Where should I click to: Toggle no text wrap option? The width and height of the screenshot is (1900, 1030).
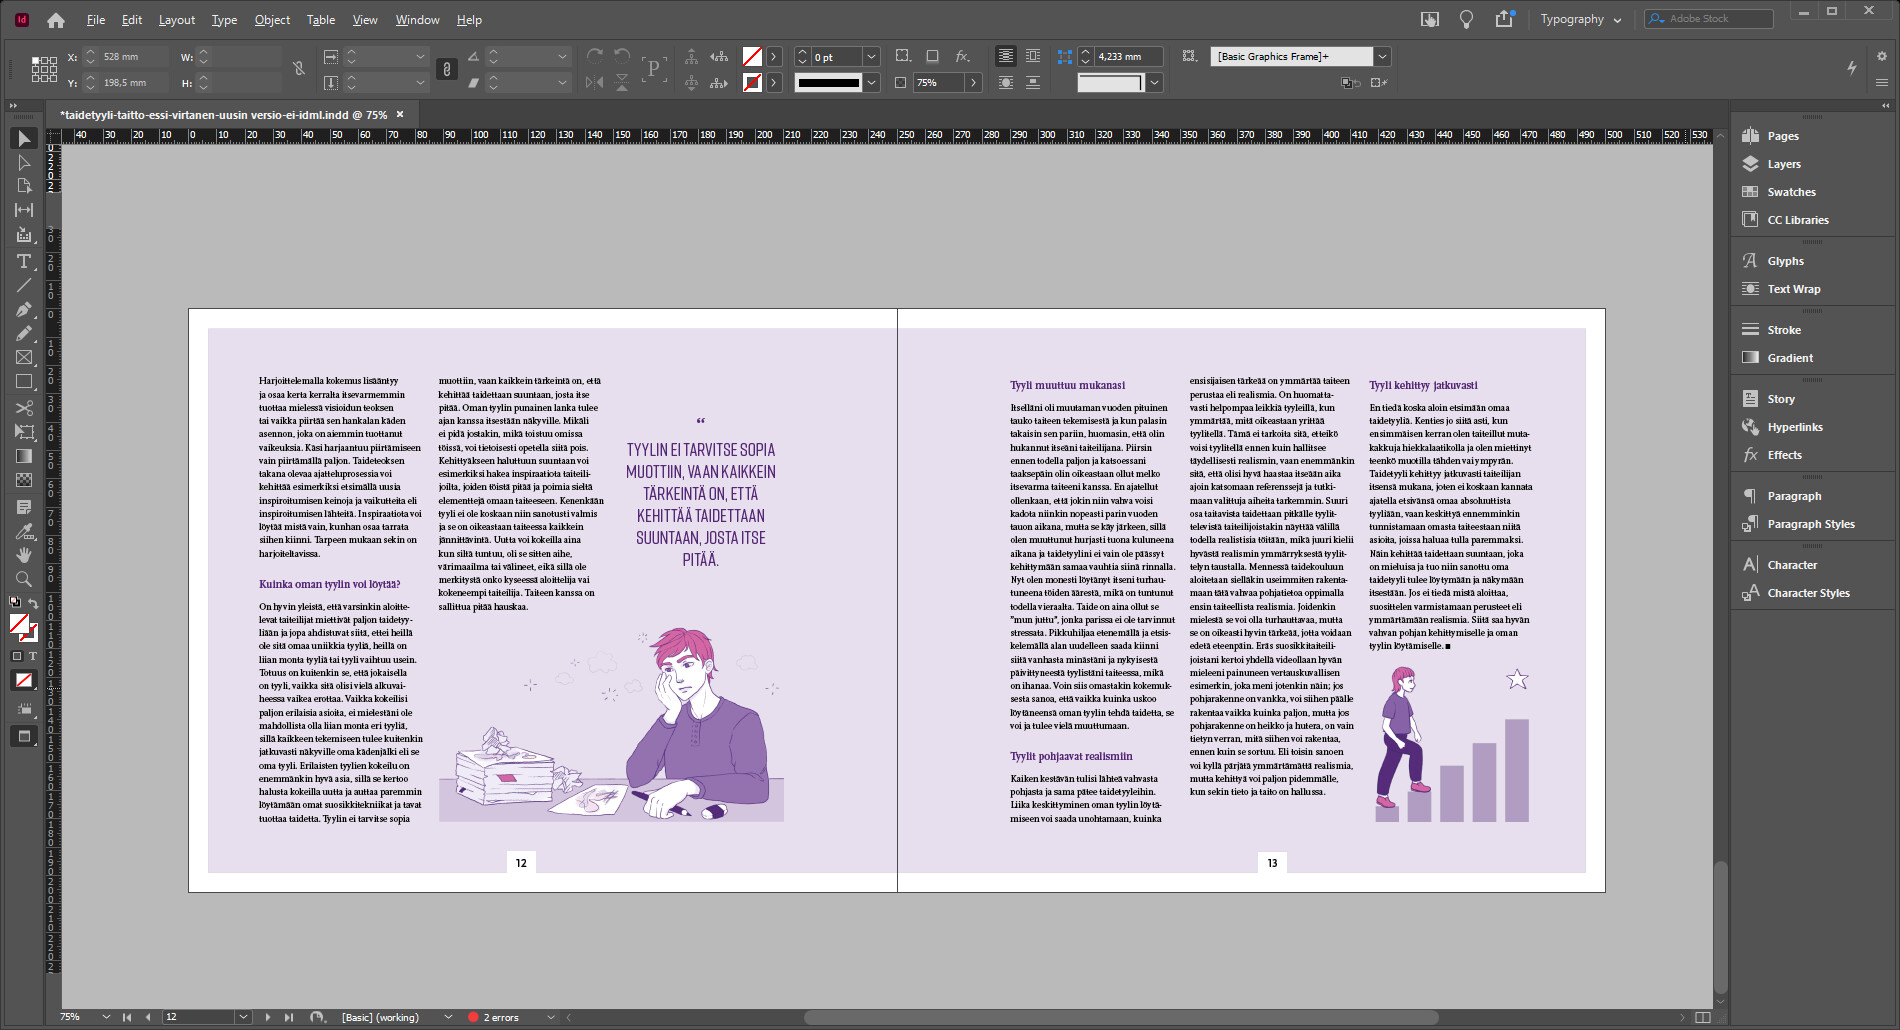coord(1006,56)
